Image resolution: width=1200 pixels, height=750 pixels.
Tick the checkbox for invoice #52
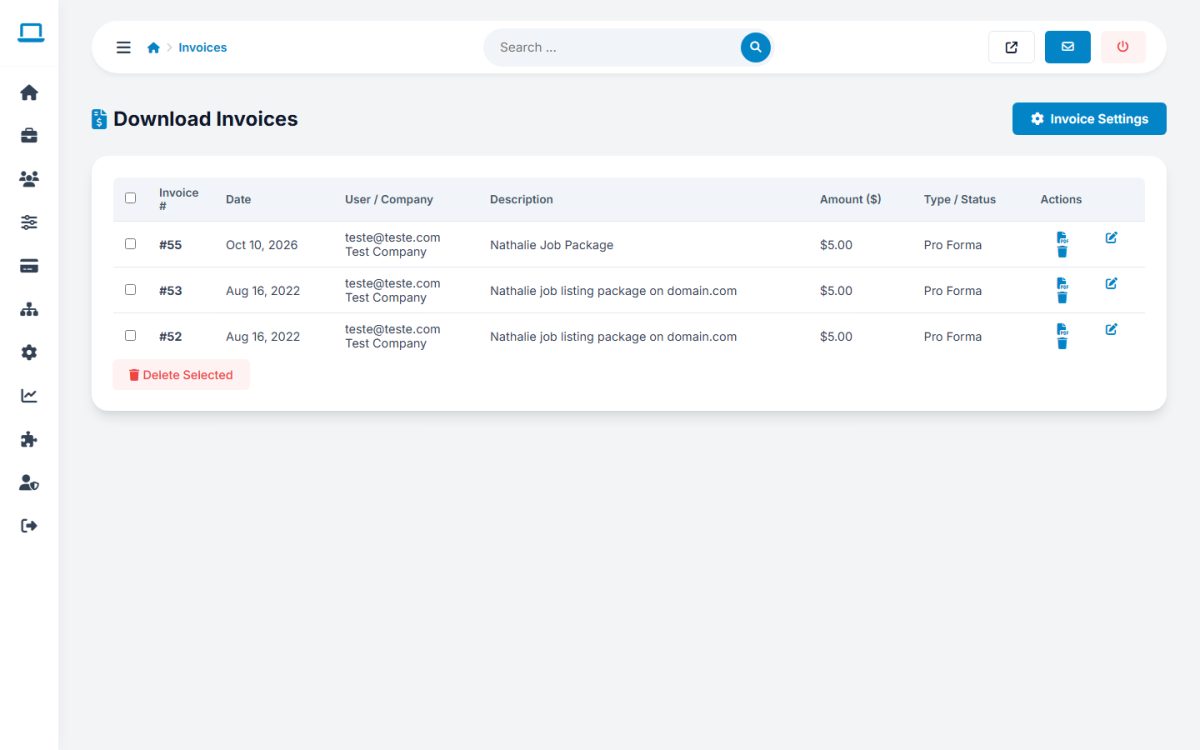coord(130,336)
